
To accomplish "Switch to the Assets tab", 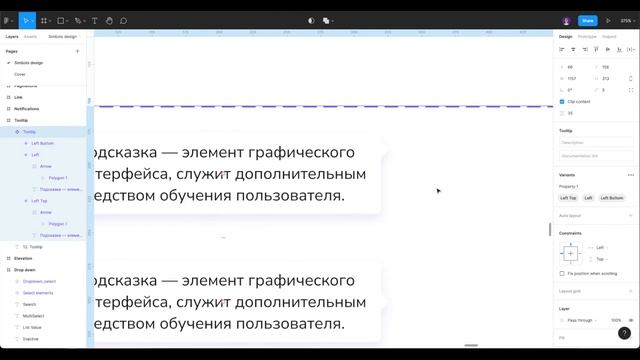I will [30, 37].
